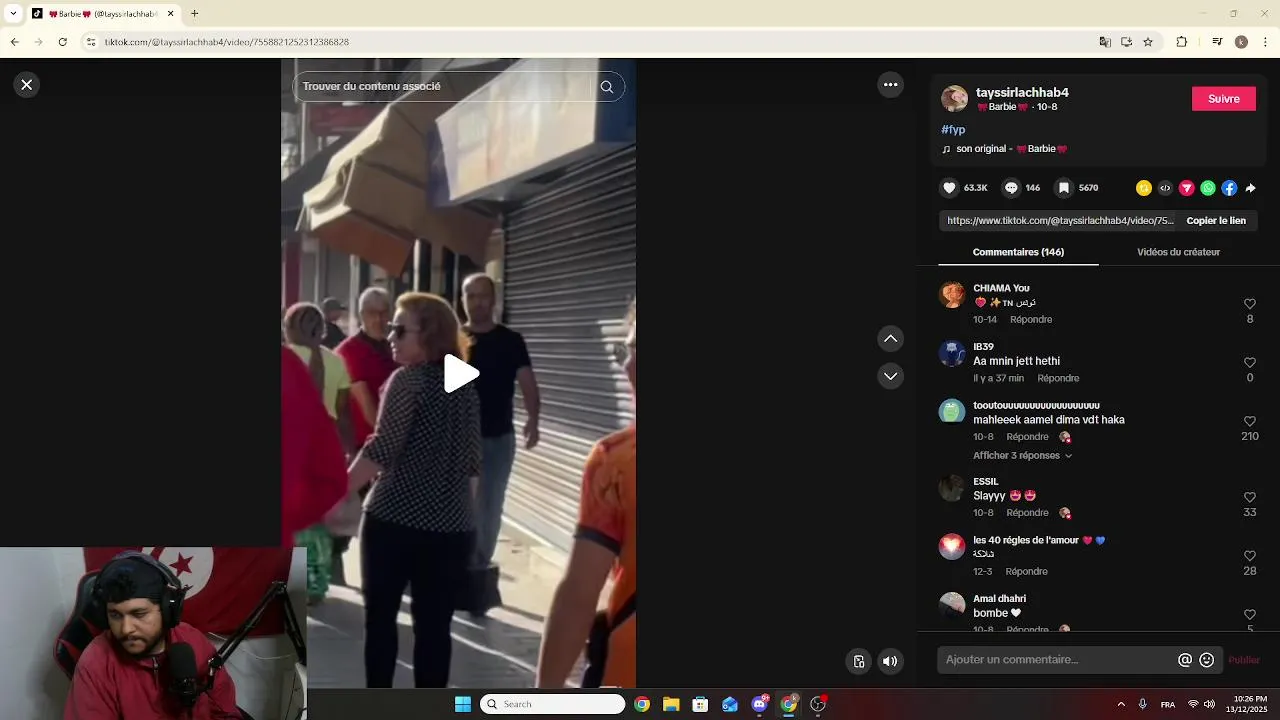
Task: Bookmark the video with favorites icon
Action: [1064, 188]
